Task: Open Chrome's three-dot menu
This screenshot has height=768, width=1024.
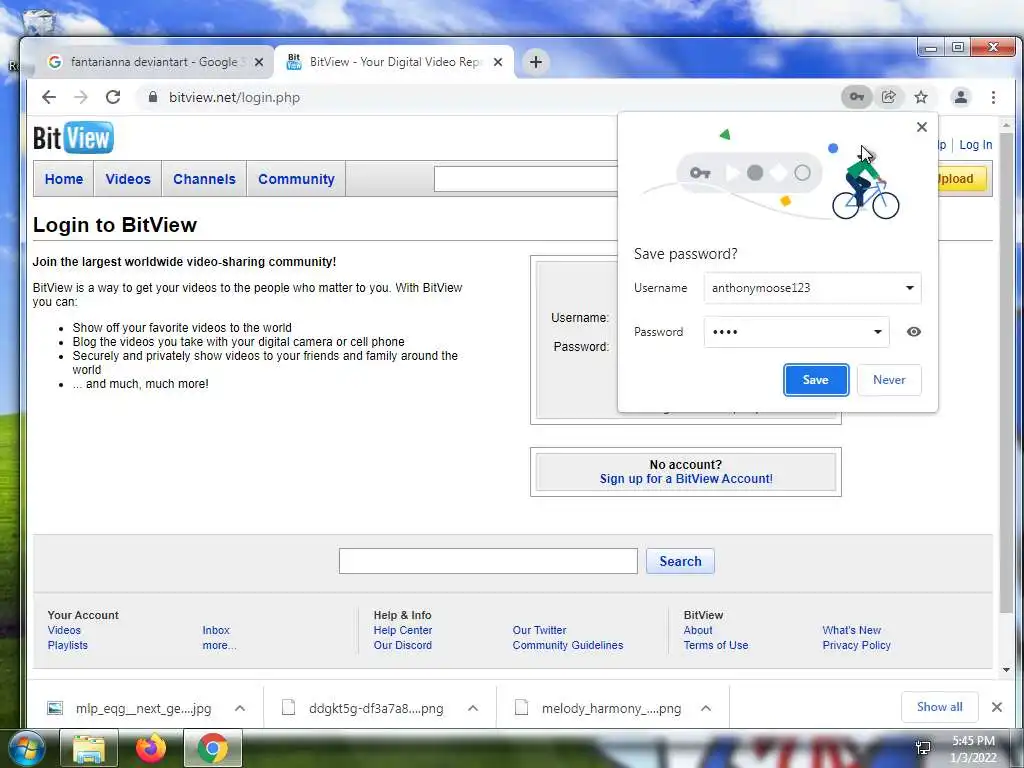Action: click(993, 97)
